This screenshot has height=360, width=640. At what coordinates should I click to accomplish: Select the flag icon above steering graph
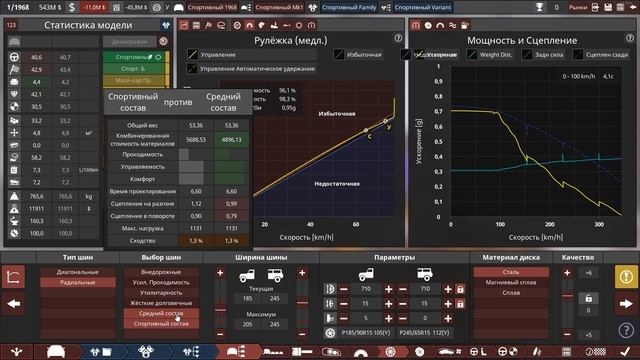(x=209, y=25)
